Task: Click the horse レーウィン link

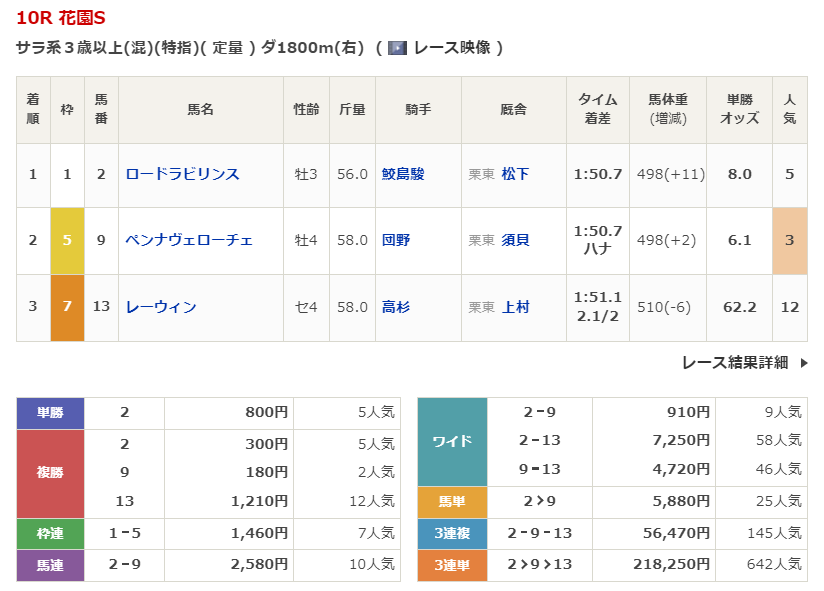Action: click(160, 307)
